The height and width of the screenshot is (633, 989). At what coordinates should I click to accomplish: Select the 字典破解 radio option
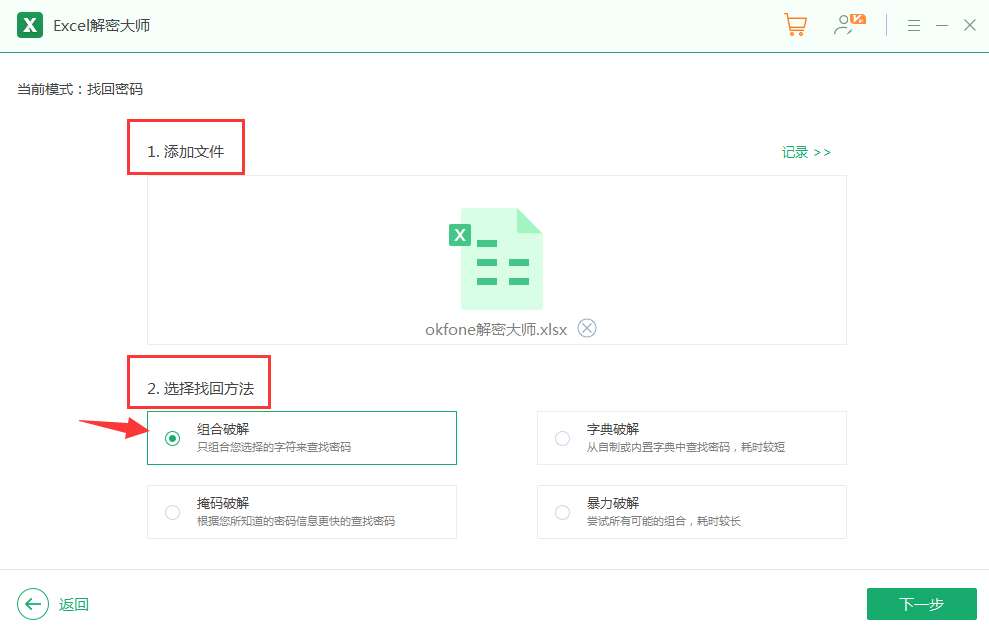coord(562,438)
